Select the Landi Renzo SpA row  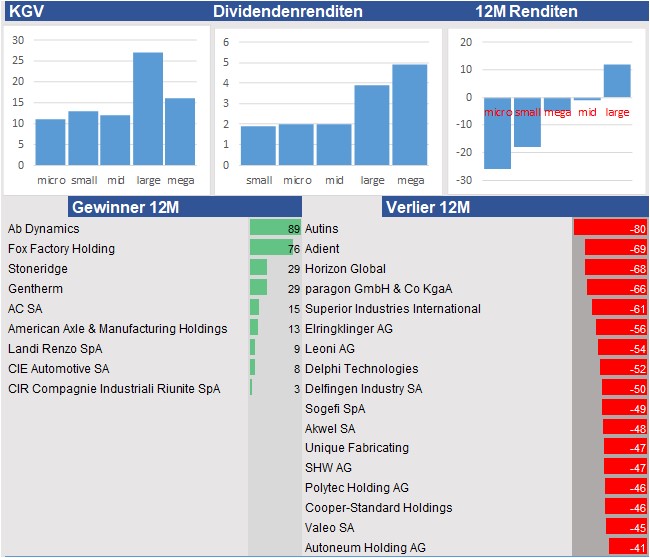point(153,349)
